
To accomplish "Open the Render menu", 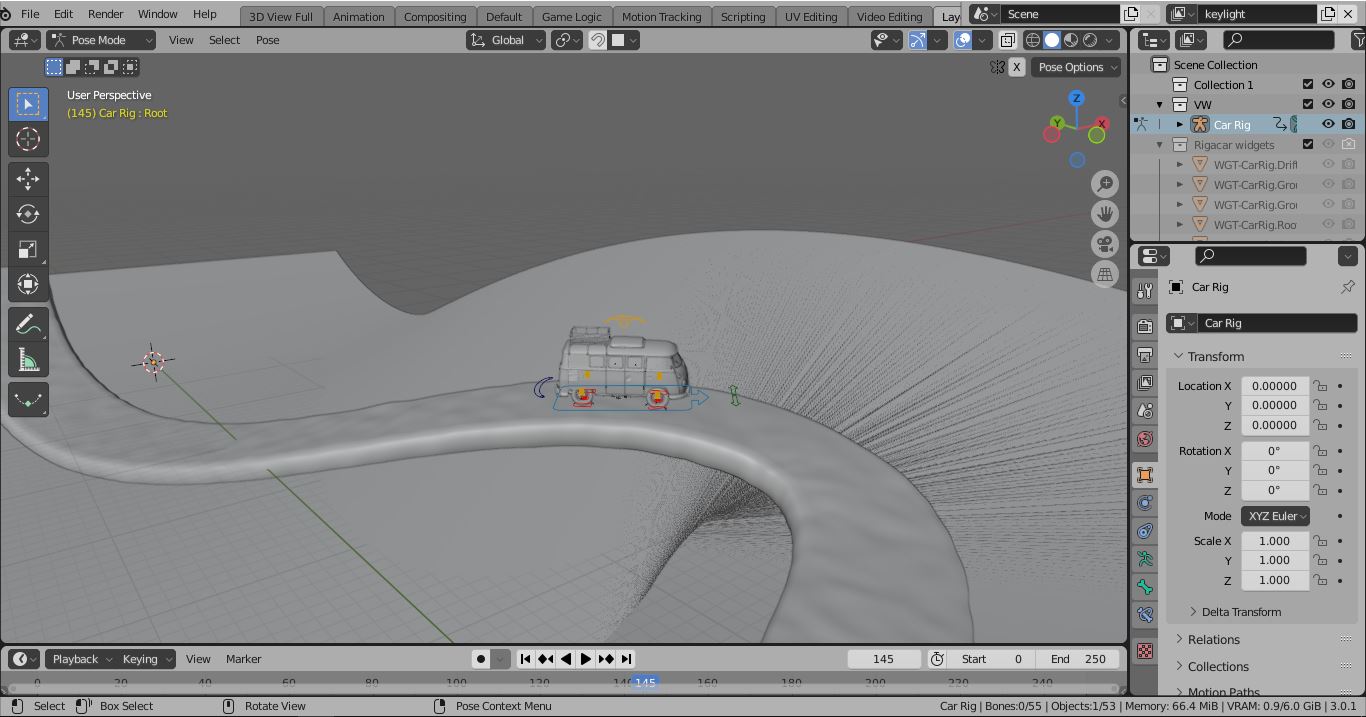I will click(105, 14).
